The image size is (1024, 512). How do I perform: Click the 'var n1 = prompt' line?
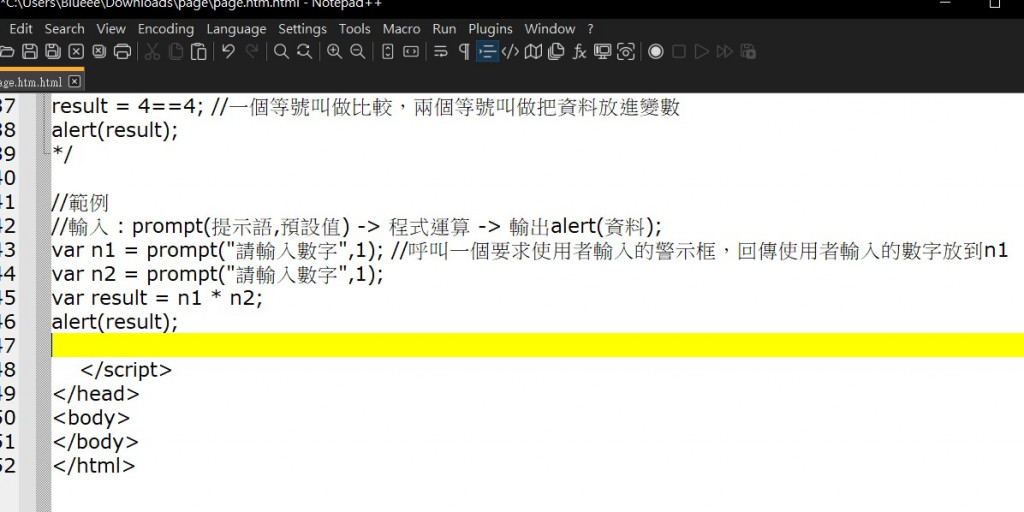[530, 250]
